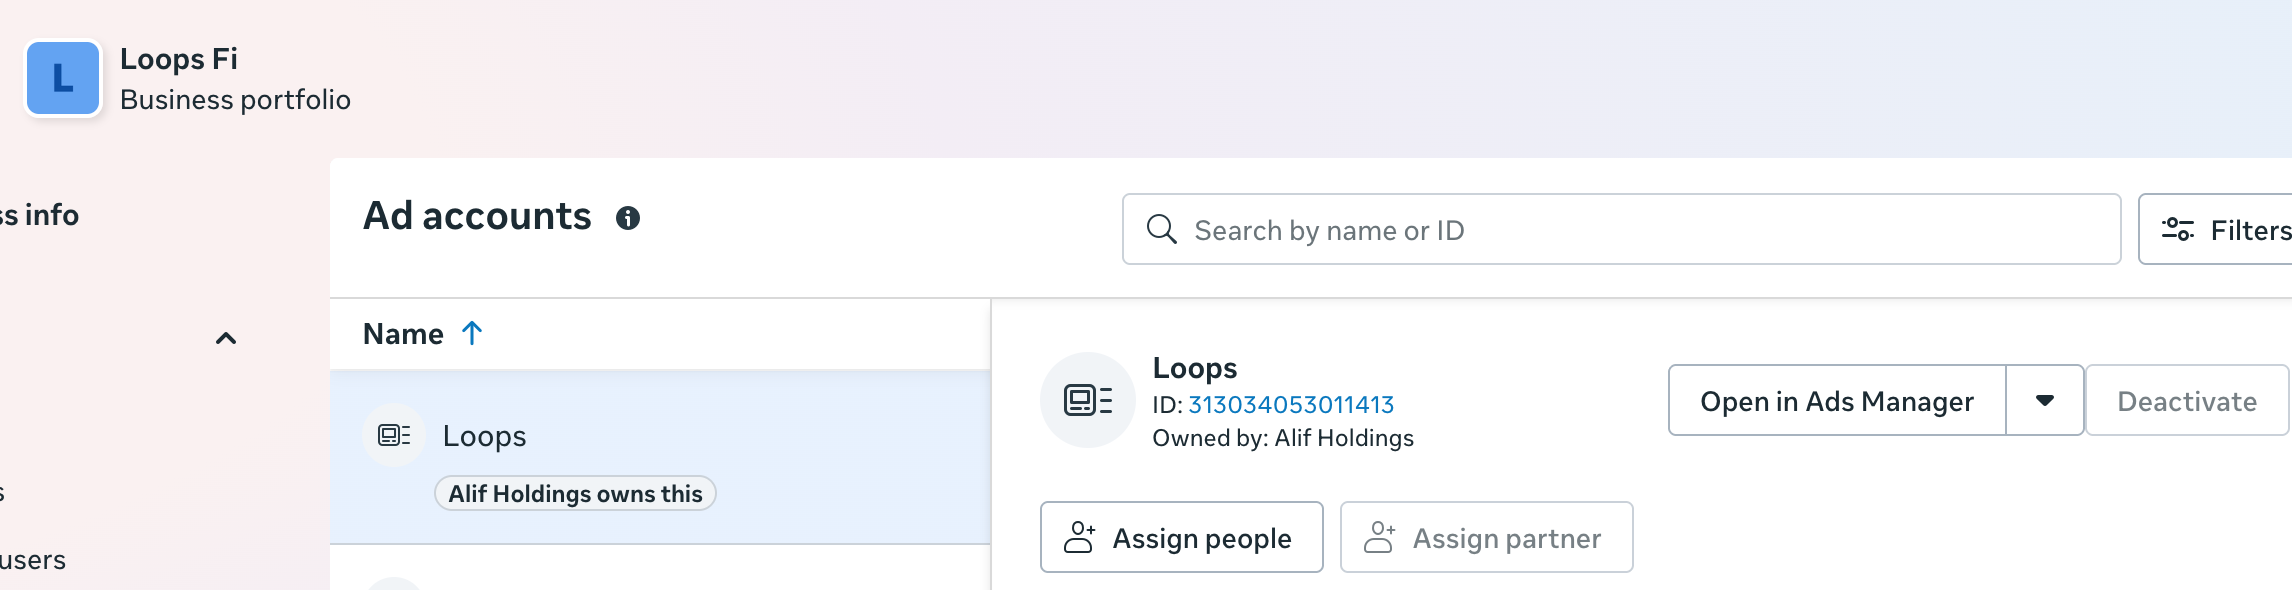Click the ascending sort arrow beside Name

tap(471, 333)
